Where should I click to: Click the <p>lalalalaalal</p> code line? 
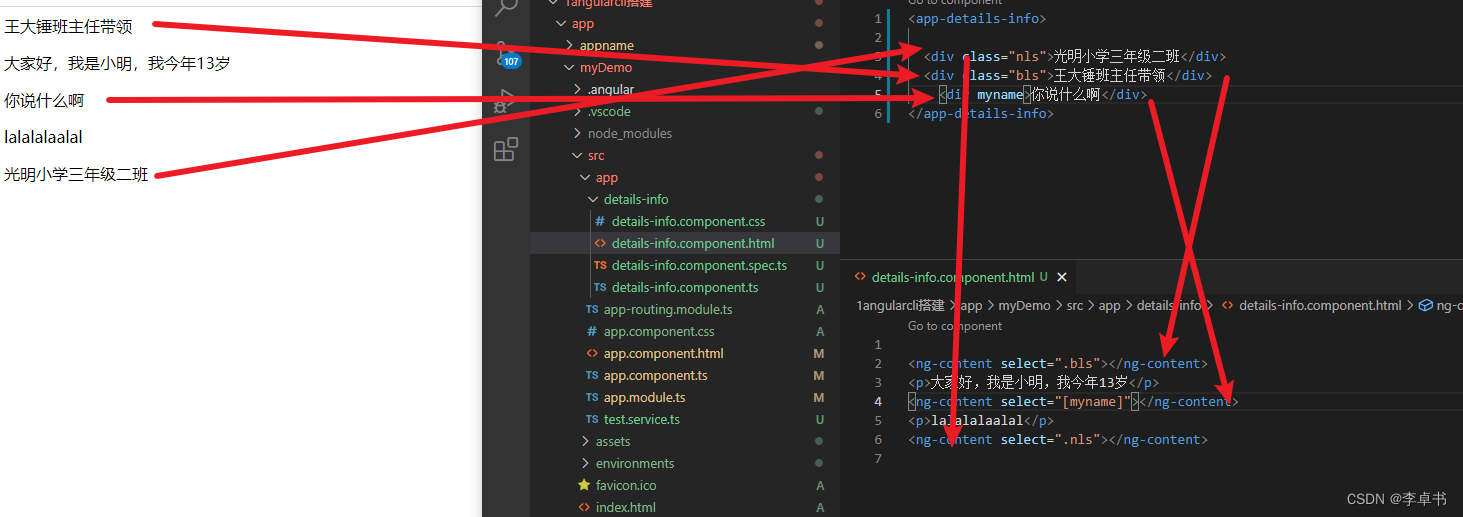pos(981,421)
